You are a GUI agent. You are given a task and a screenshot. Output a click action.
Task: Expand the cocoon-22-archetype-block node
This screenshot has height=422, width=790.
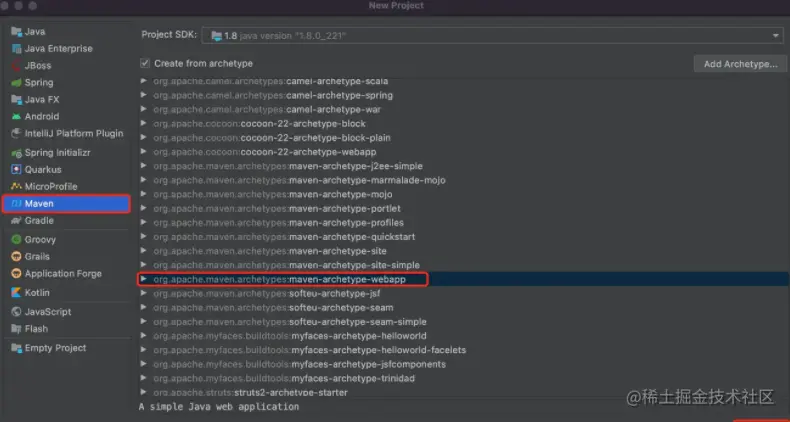point(144,123)
